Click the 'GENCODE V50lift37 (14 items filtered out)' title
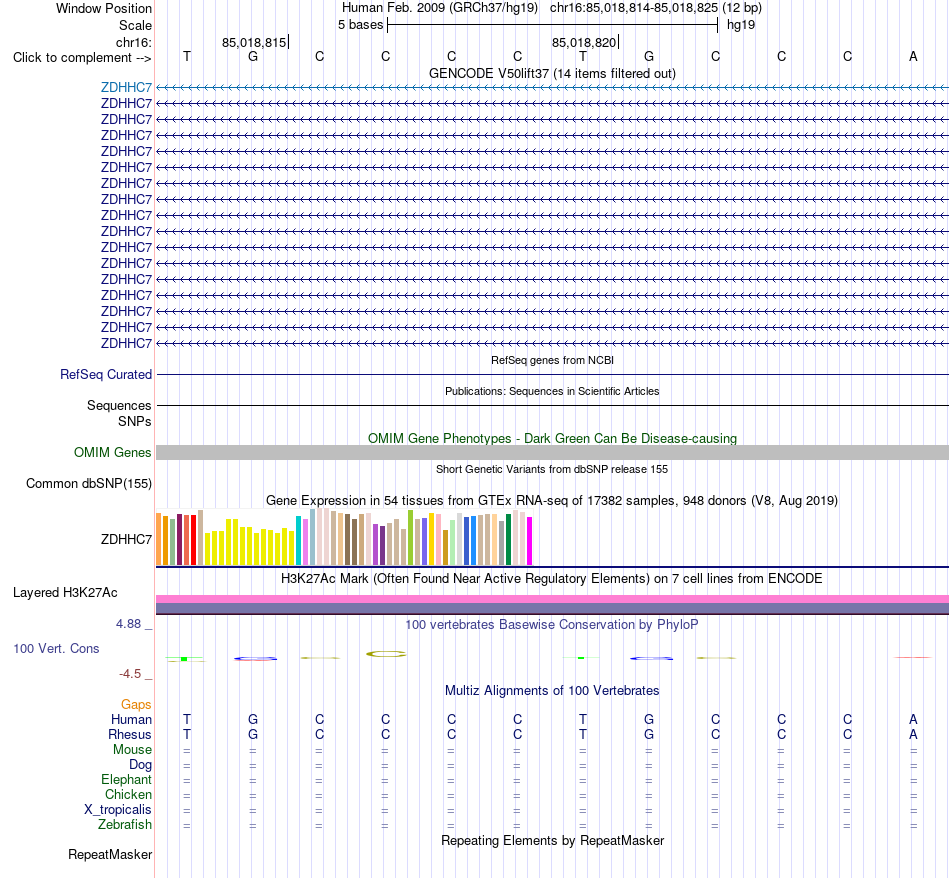950x878 pixels. click(x=552, y=73)
